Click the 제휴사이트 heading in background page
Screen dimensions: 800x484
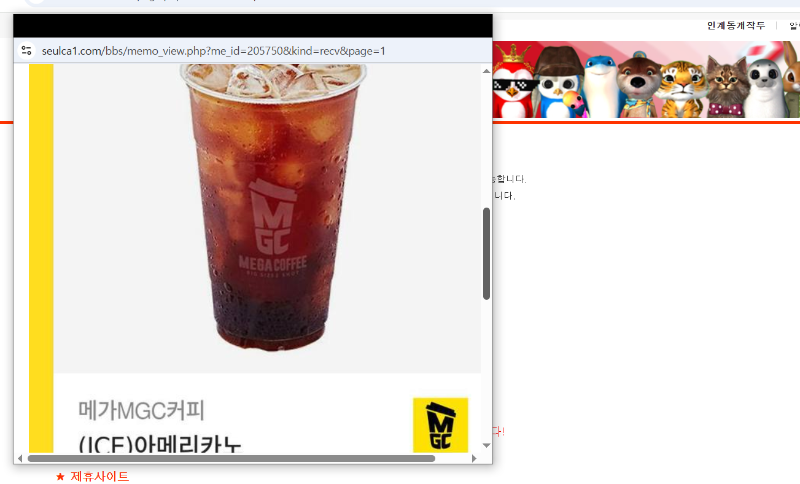click(99, 476)
